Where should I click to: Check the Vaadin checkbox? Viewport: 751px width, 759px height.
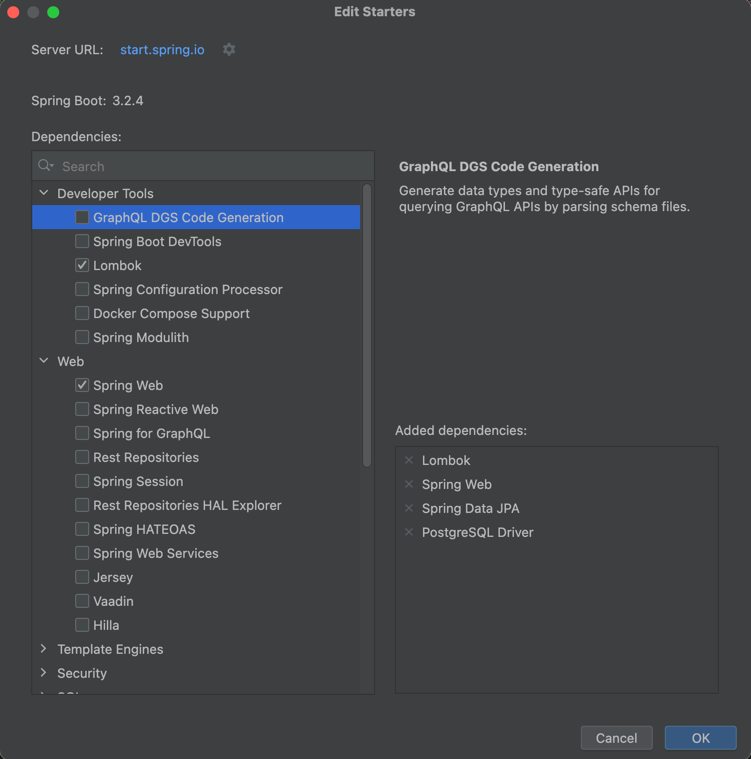[82, 601]
